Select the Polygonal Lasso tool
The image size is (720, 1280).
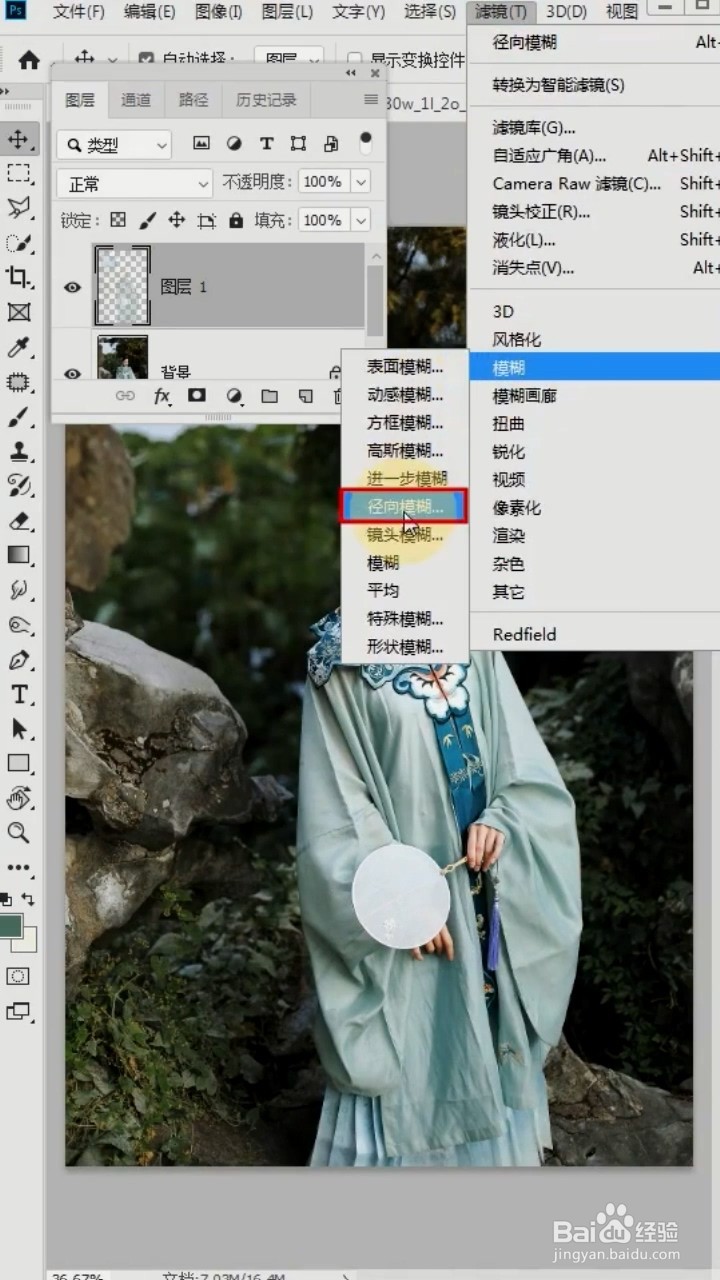click(19, 208)
